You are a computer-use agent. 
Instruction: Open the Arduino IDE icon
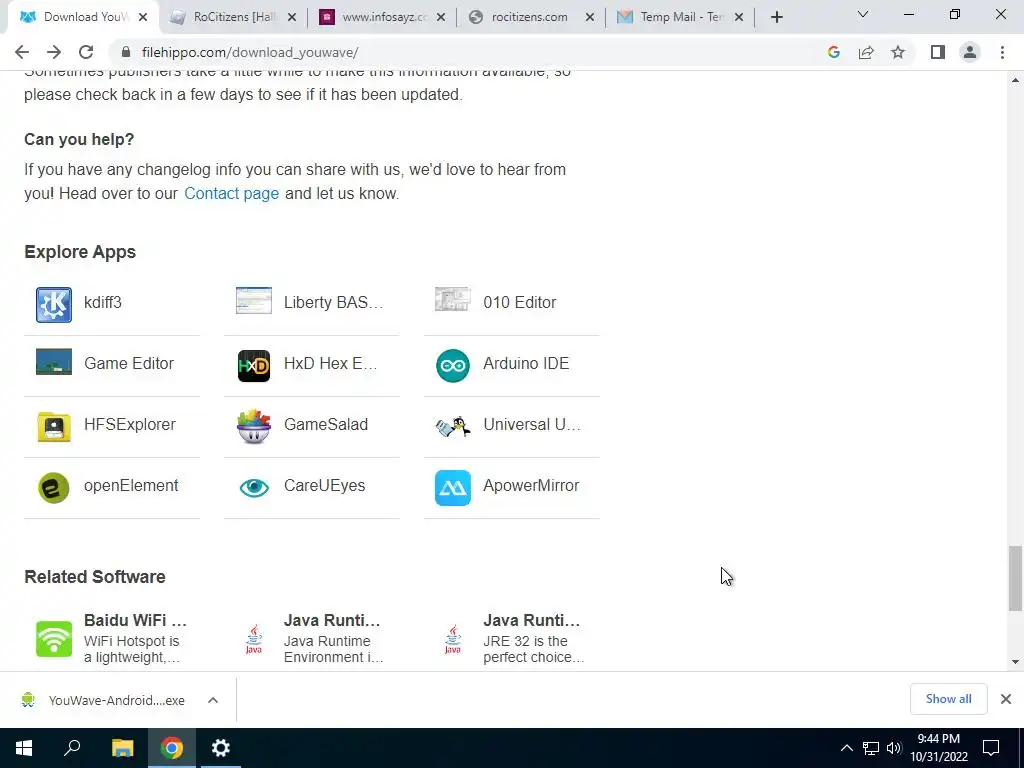tap(453, 365)
